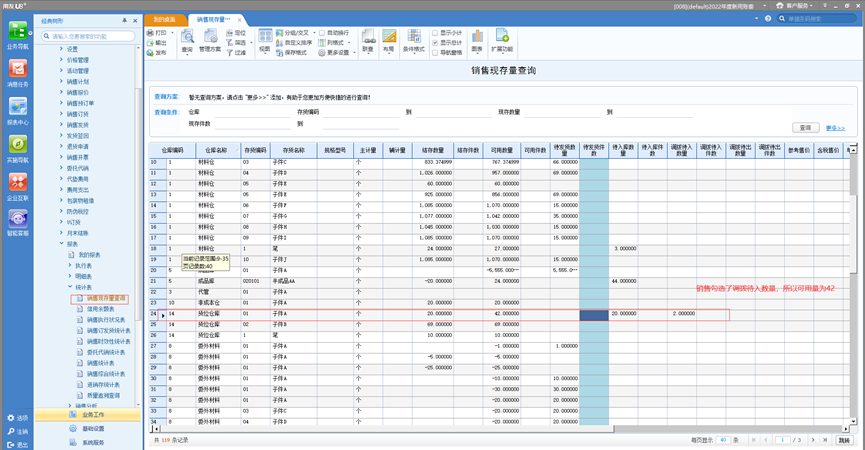Expand the 价格管理 tree node

(61, 60)
